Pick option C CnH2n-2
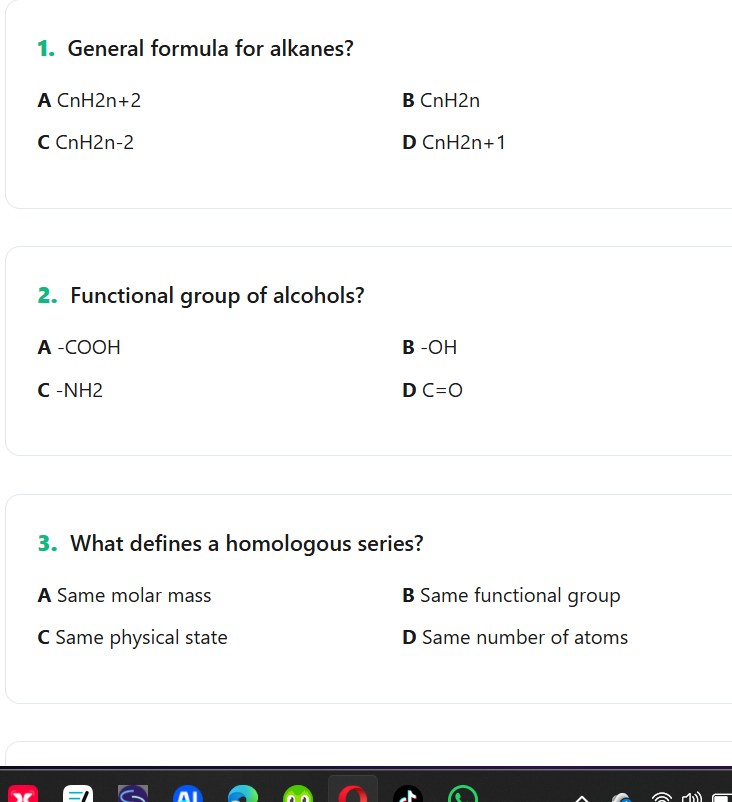The width and height of the screenshot is (732, 802). (x=86, y=142)
